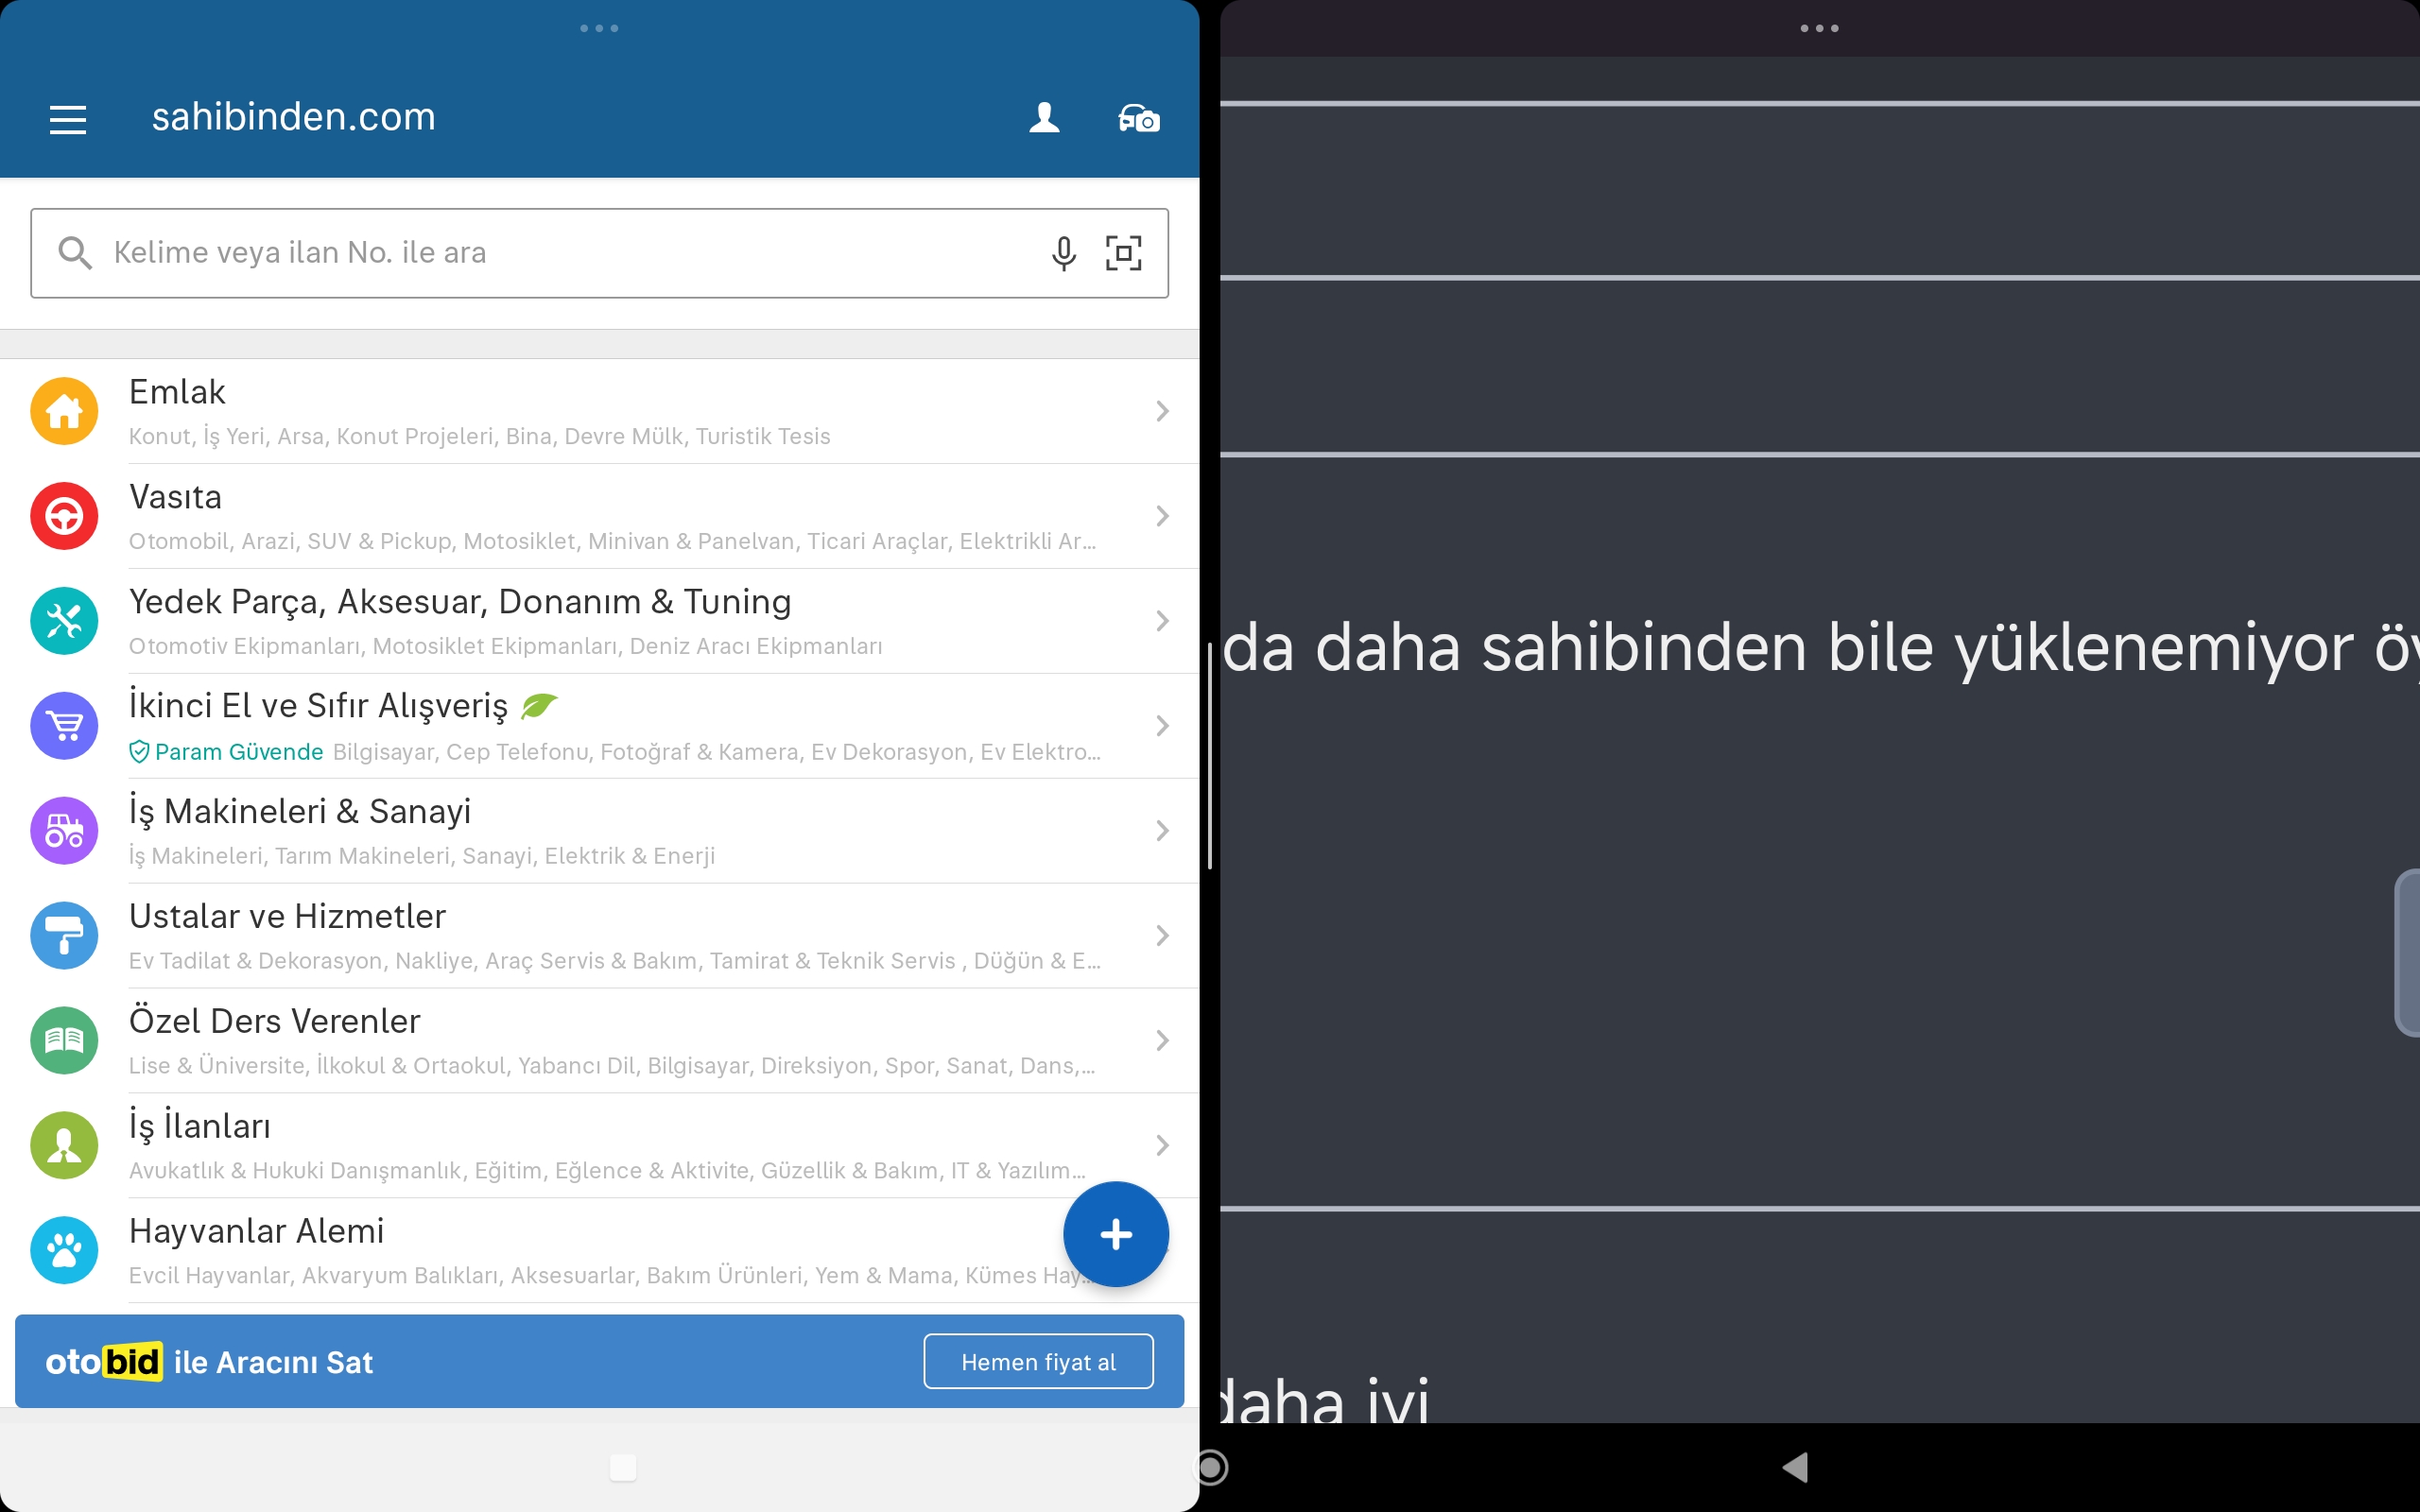Open the Özel Ders Verenler title
The image size is (2420, 1512).
[275, 1021]
